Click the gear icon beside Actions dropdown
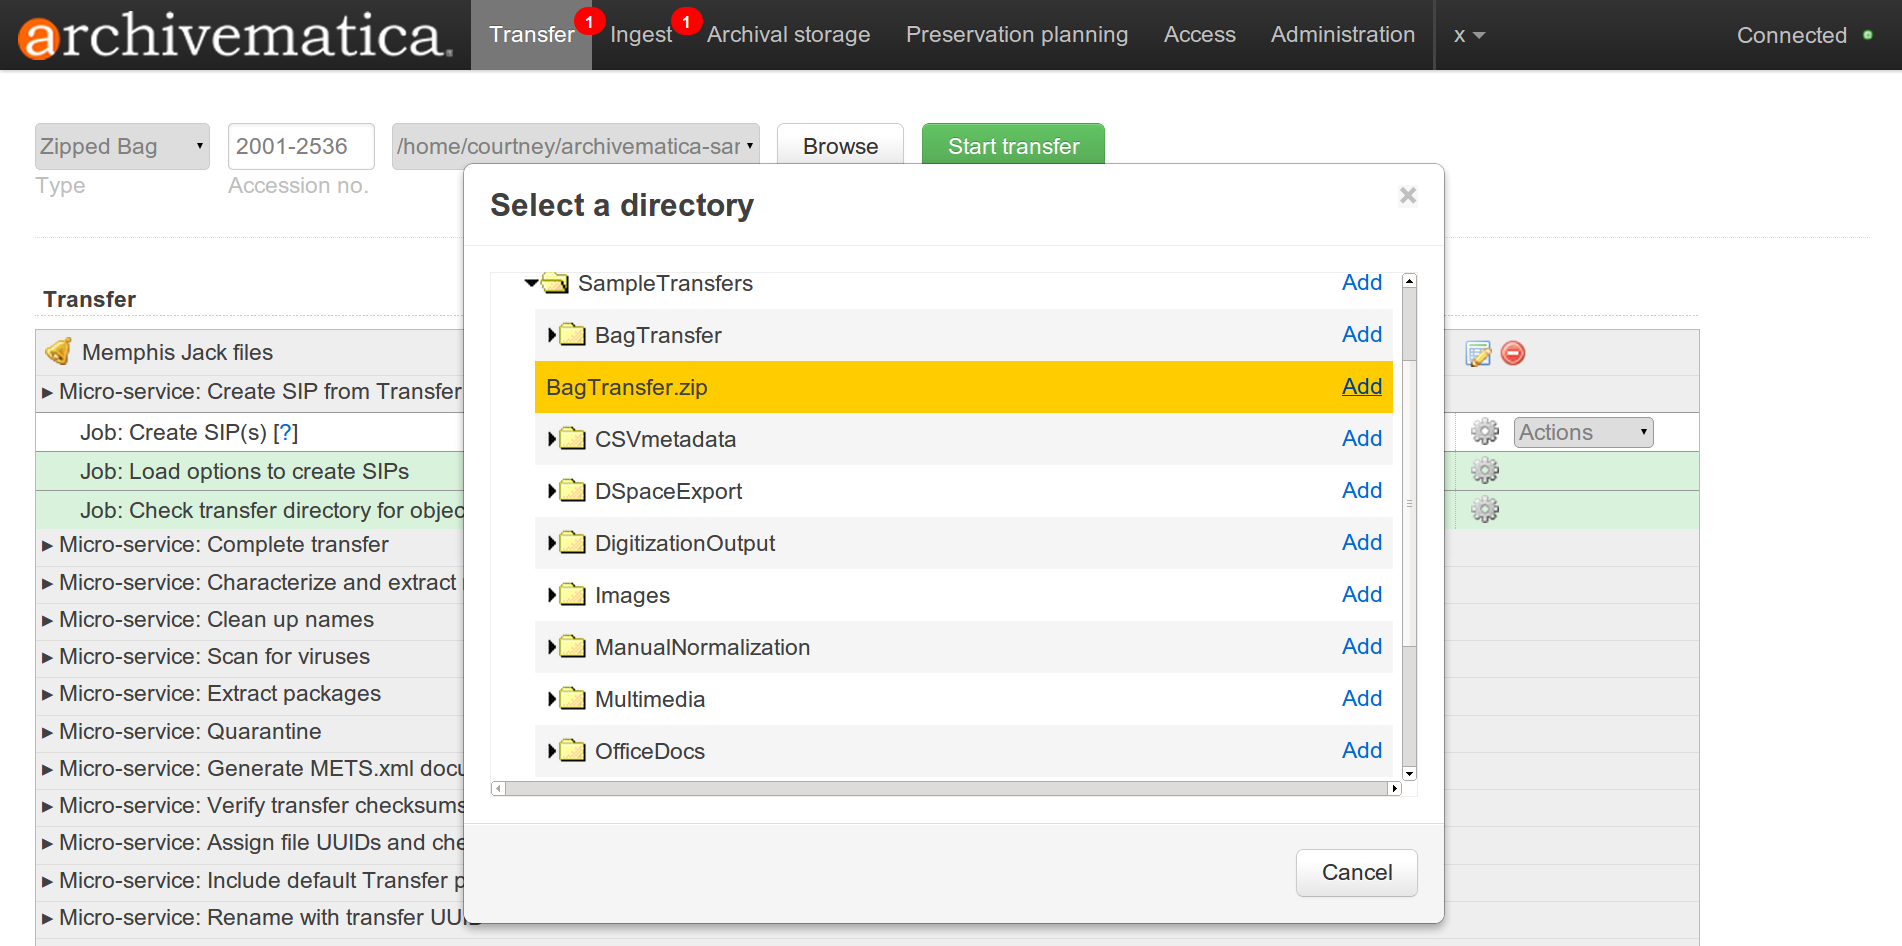 (1484, 432)
